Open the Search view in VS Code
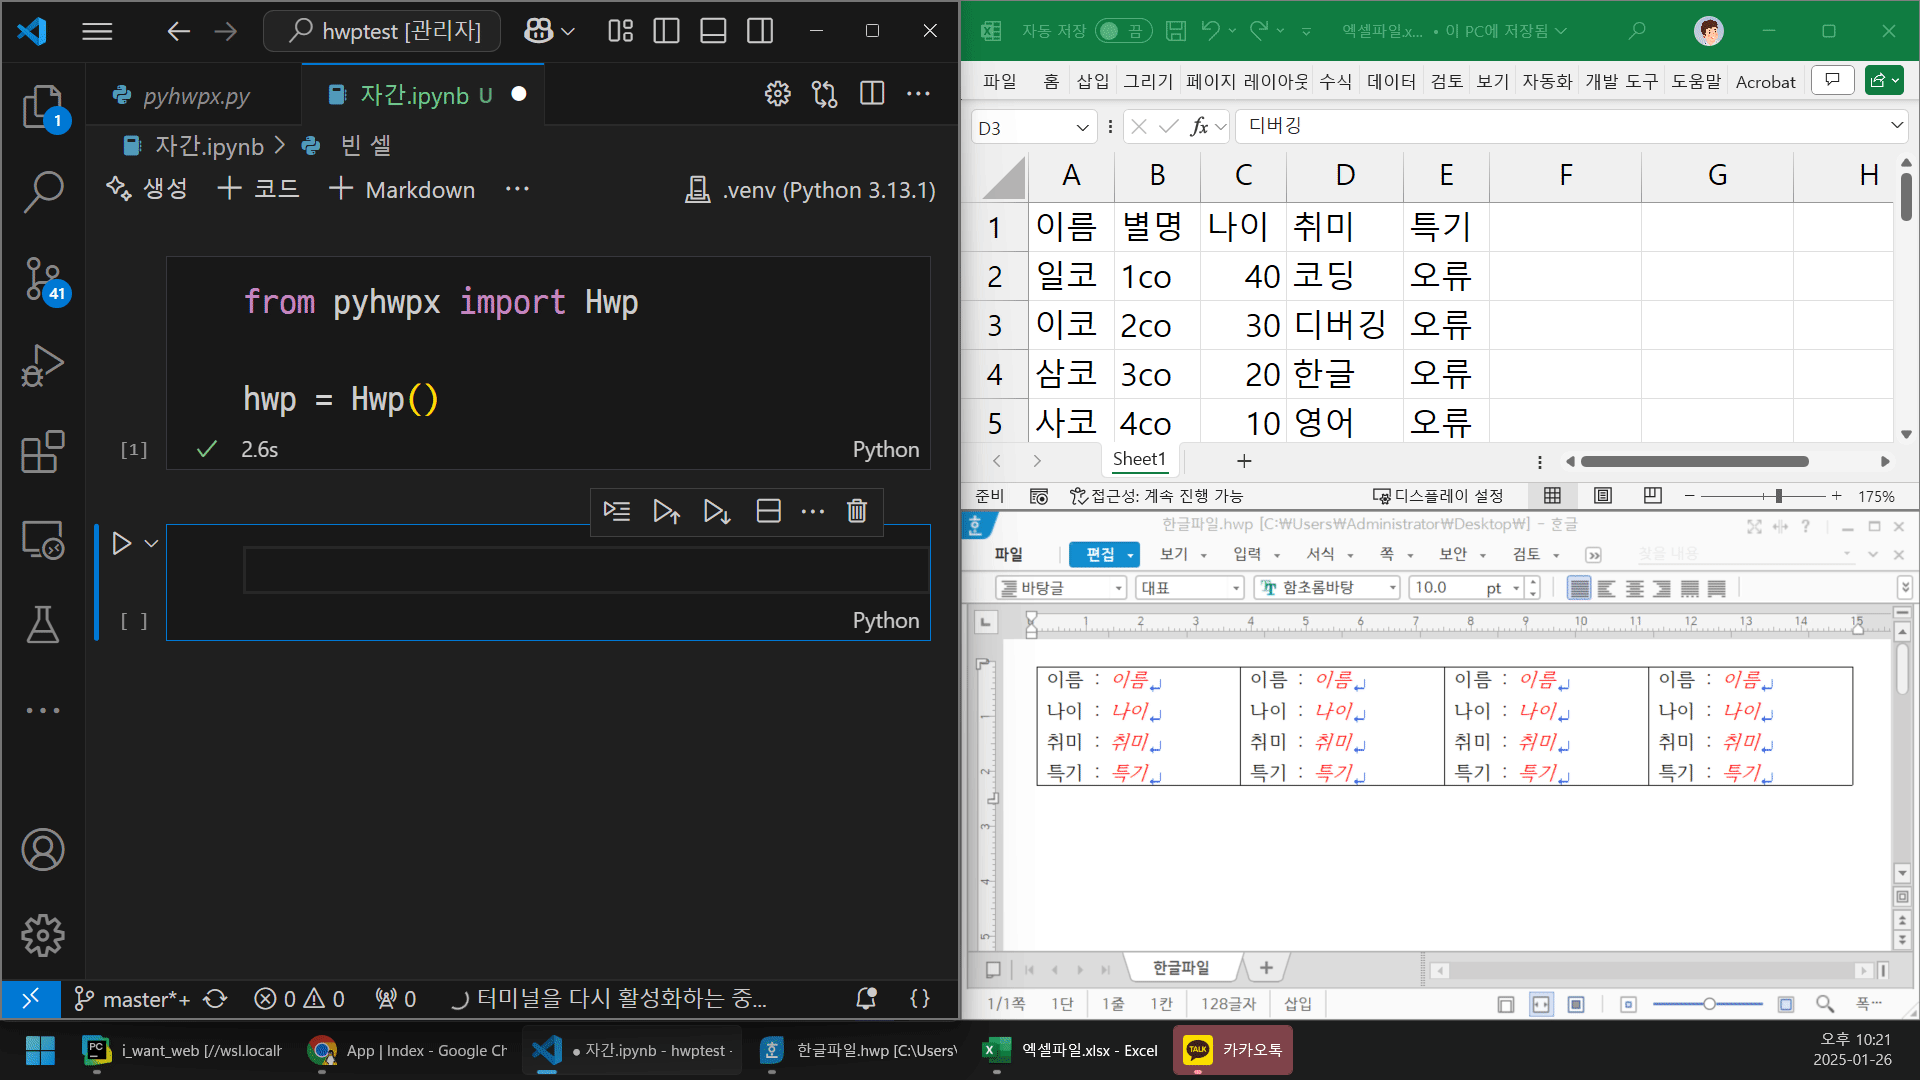Image resolution: width=1920 pixels, height=1080 pixels. pyautogui.click(x=43, y=192)
